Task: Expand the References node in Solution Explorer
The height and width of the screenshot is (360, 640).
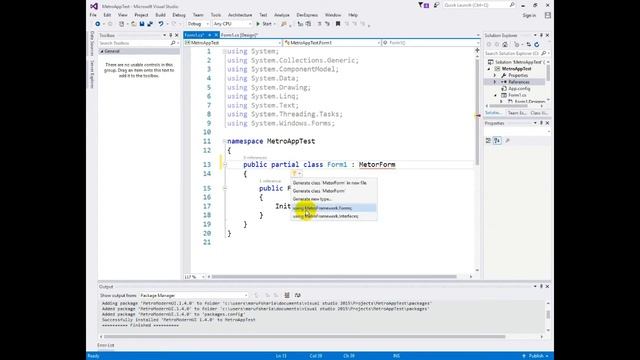Action: (x=495, y=82)
